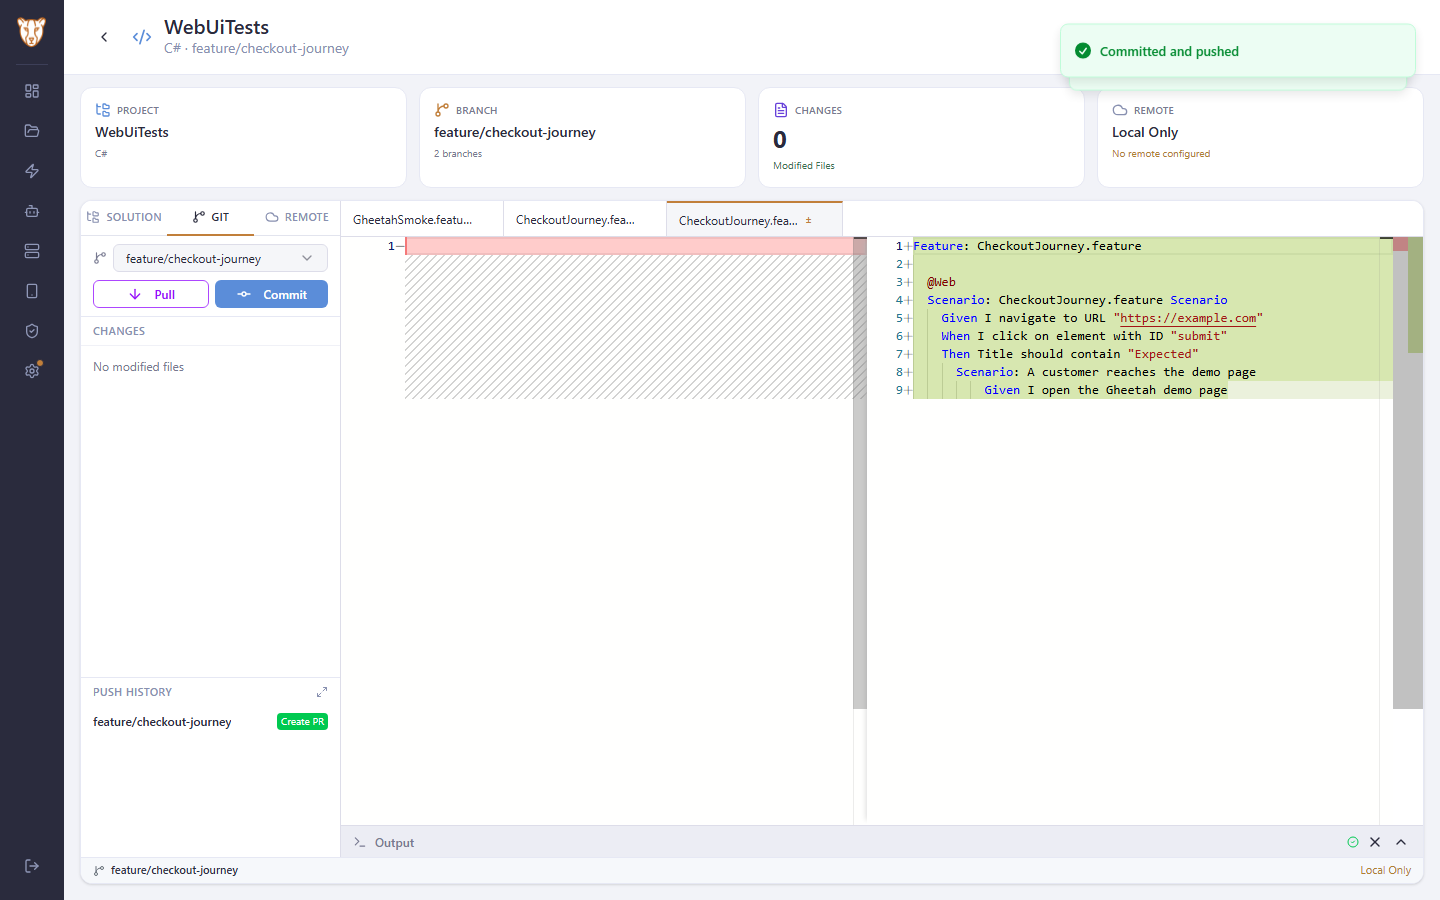The height and width of the screenshot is (900, 1440).
Task: Click the Remote card cloud icon
Action: coord(1120,110)
